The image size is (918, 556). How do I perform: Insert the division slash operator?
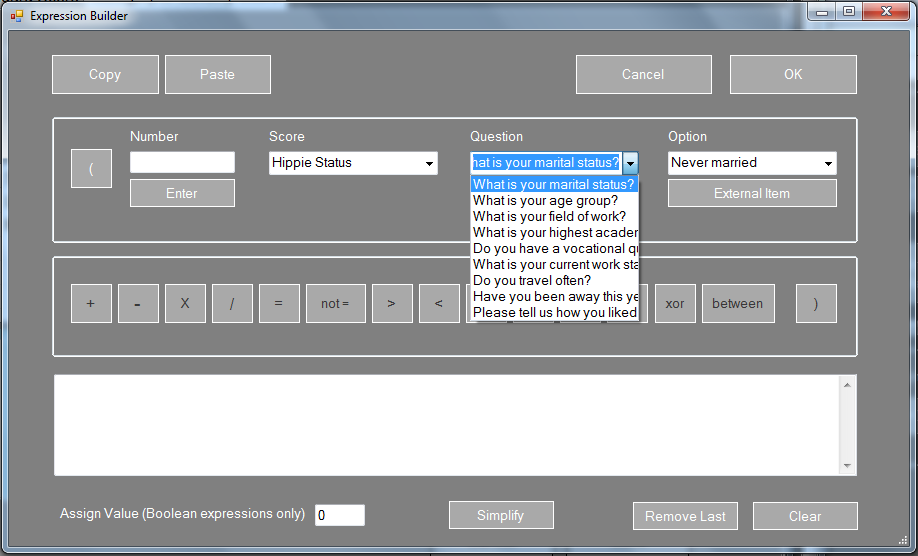click(232, 304)
